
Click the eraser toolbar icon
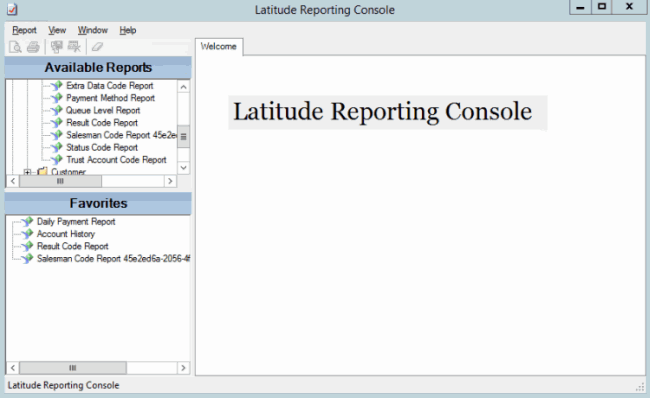coord(97,47)
